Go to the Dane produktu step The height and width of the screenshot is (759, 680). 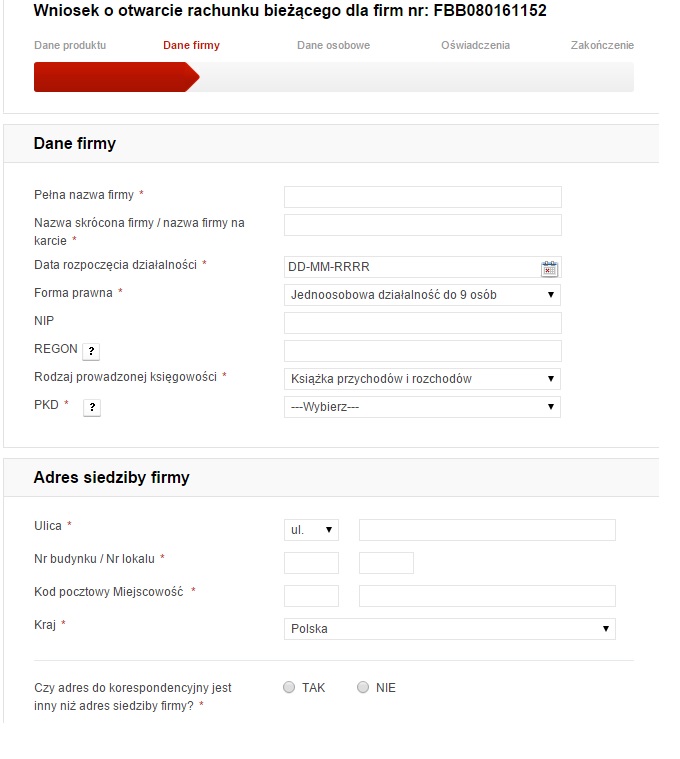click(x=70, y=46)
